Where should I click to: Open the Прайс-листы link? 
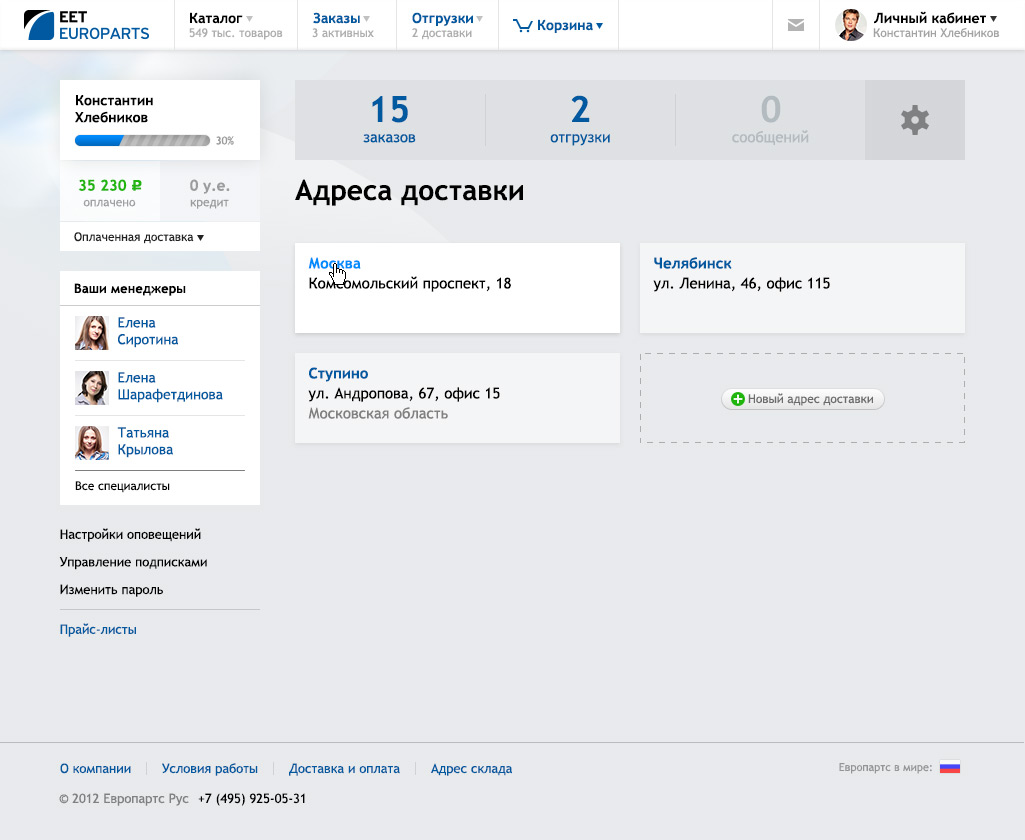[98, 630]
